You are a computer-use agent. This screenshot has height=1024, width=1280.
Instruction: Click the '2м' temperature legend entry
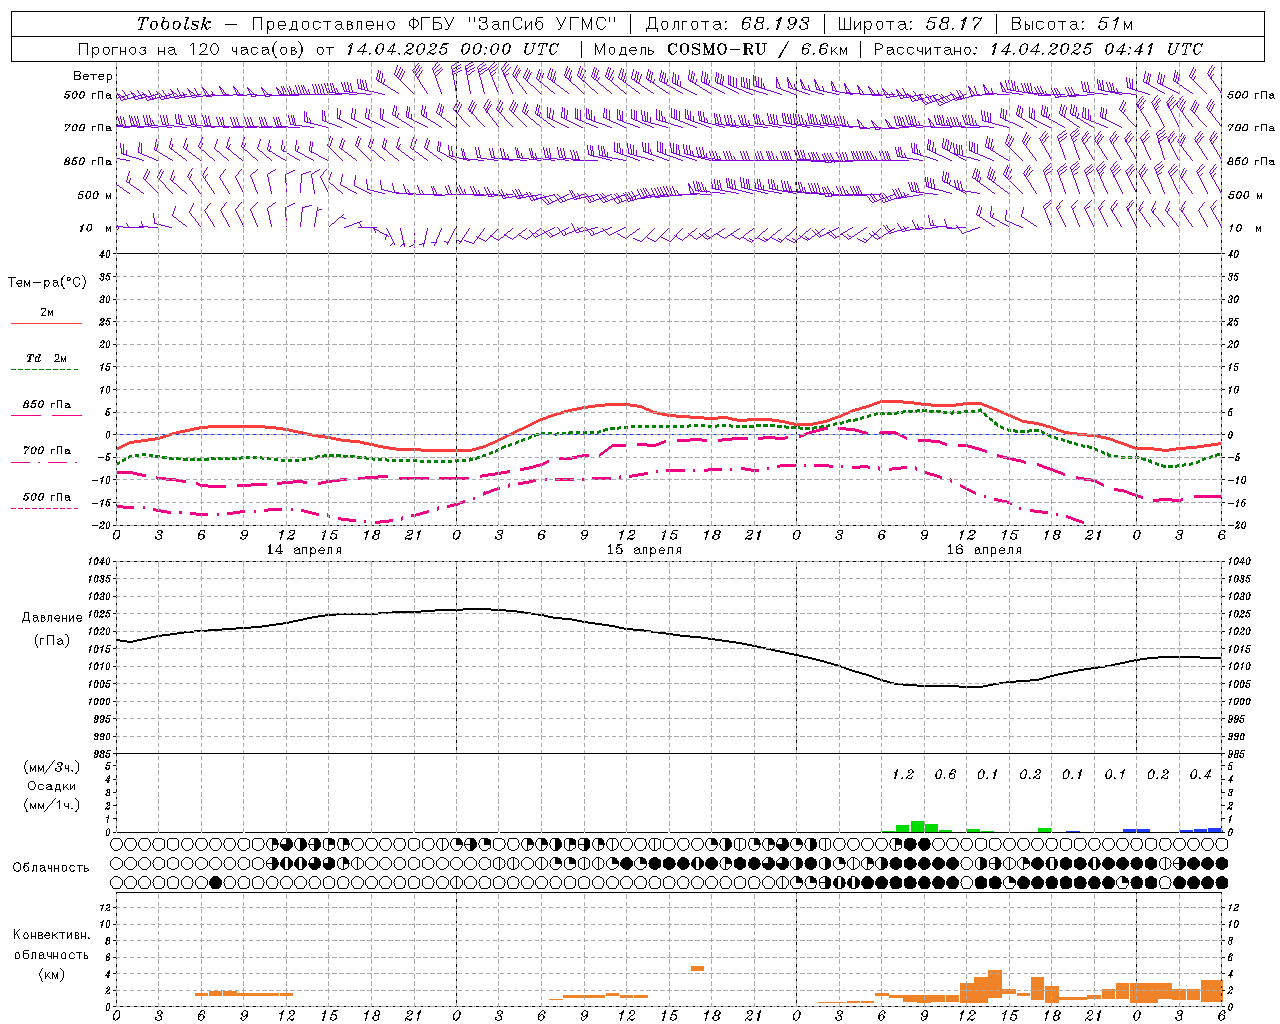(x=47, y=313)
